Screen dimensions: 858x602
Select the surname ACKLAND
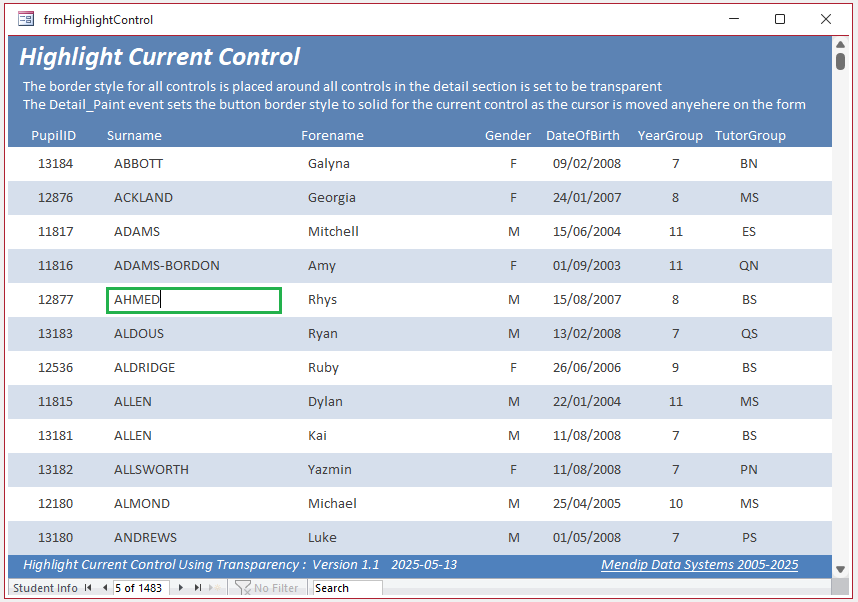pyautogui.click(x=143, y=198)
